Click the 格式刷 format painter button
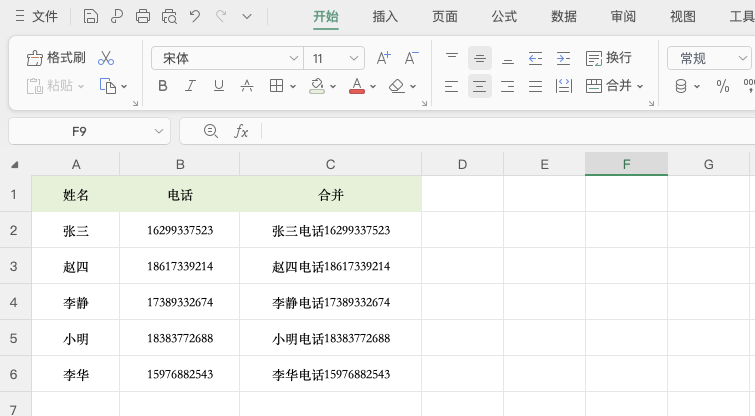This screenshot has width=755, height=416. pos(56,58)
